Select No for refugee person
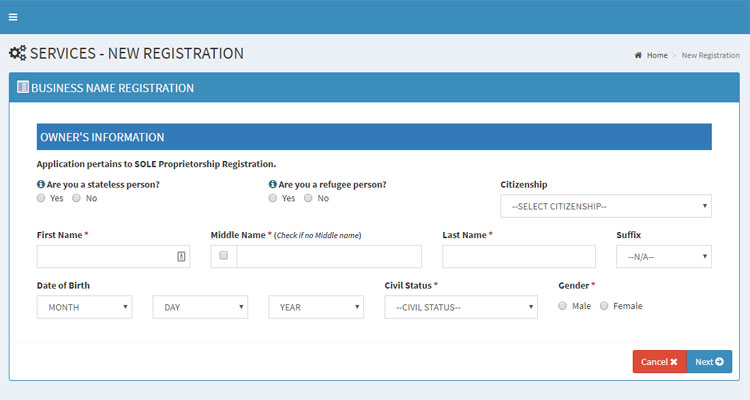The width and height of the screenshot is (750, 400). pyautogui.click(x=308, y=198)
